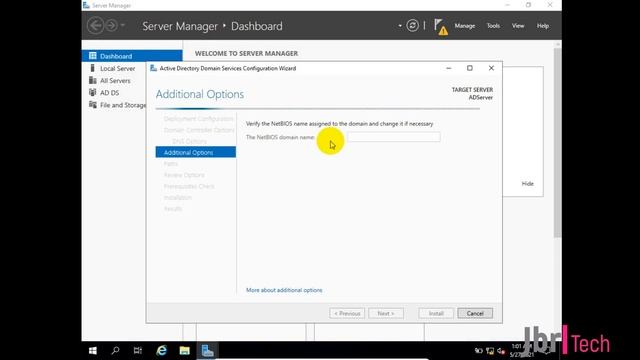The height and width of the screenshot is (360, 640).
Task: Select Dashboard in the sidebar
Action: [132, 56]
